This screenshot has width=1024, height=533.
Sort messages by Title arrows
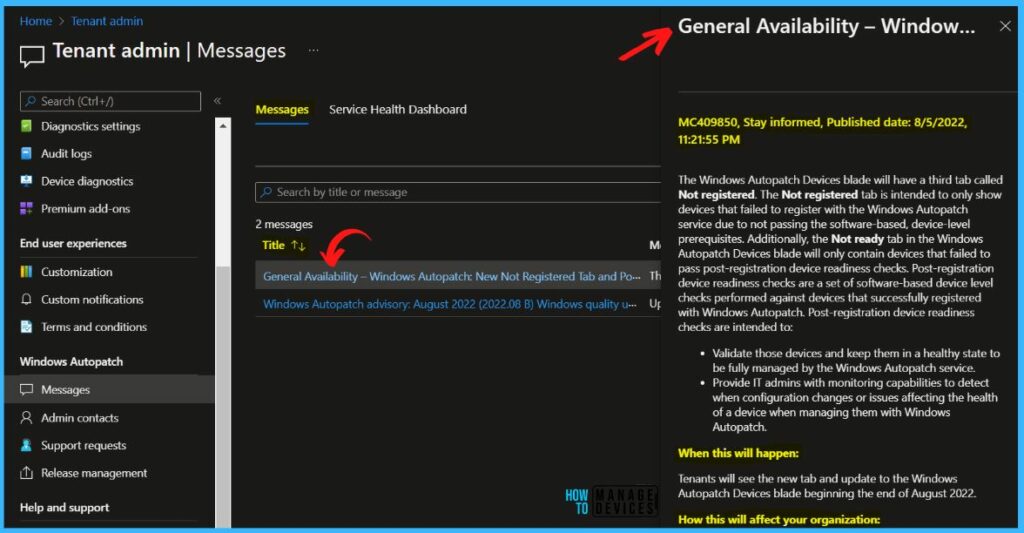(298, 246)
